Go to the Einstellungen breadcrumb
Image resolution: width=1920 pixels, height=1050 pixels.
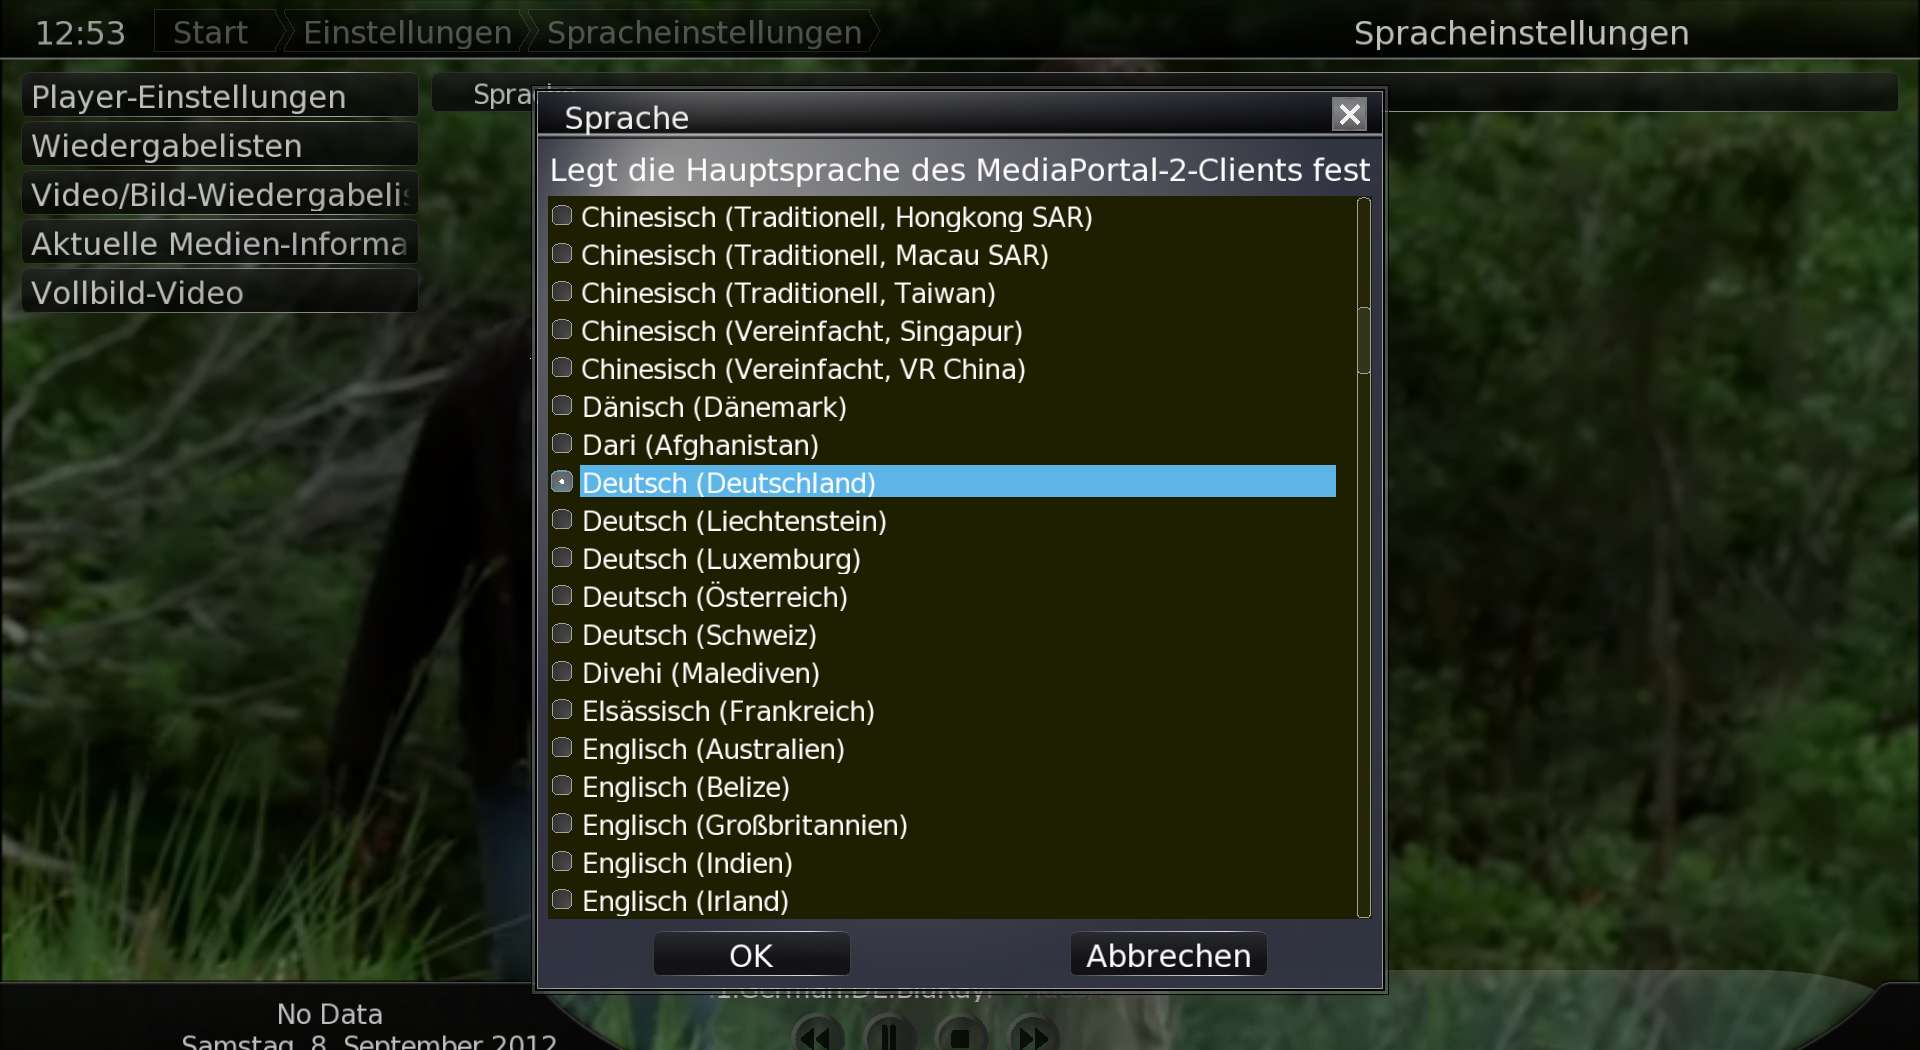point(407,32)
